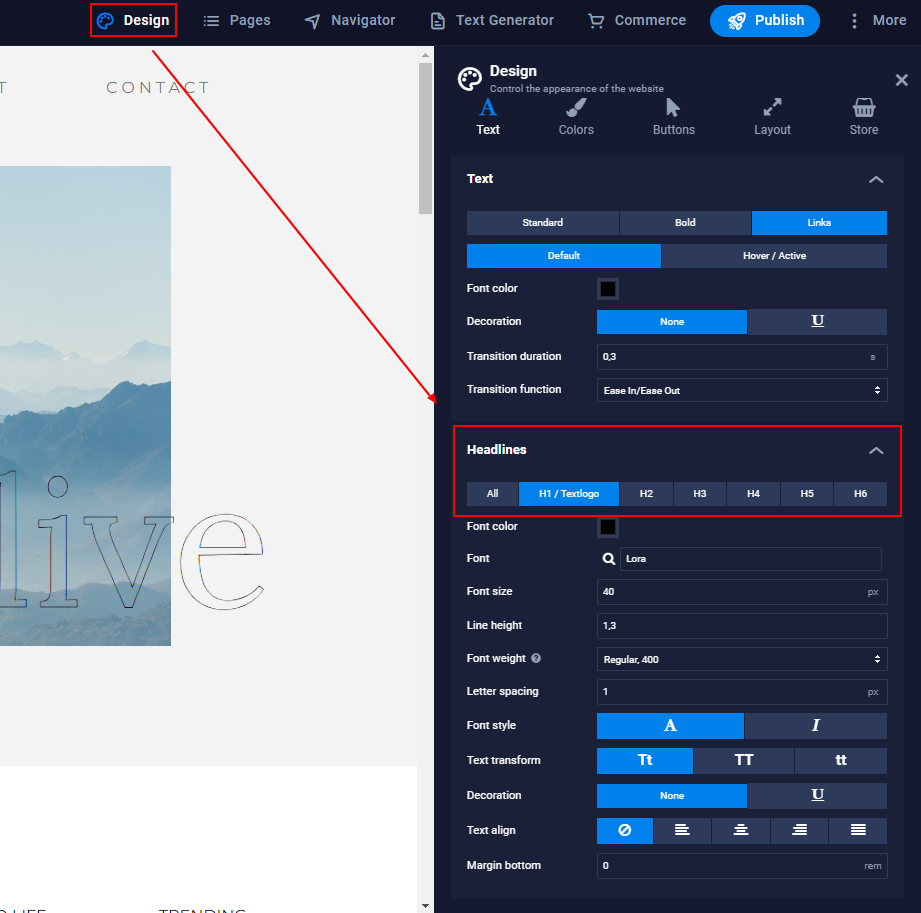Select the Hover / Active link state
Image resolution: width=921 pixels, height=913 pixels.
point(774,256)
